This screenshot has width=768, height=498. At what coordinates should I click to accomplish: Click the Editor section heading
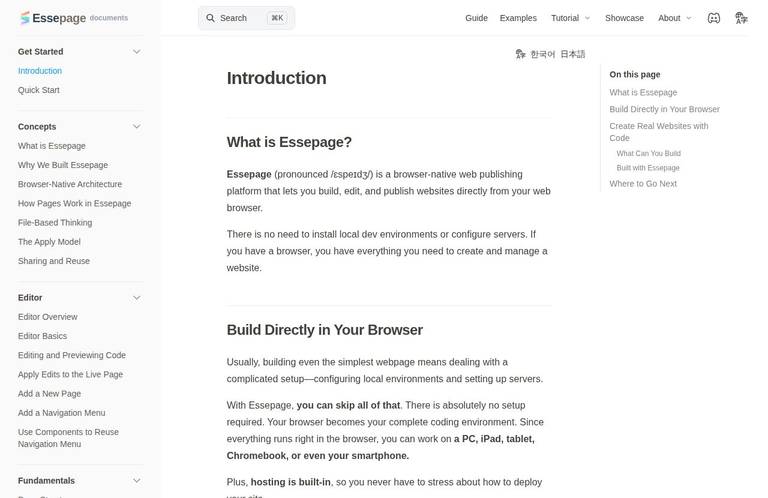tap(30, 297)
